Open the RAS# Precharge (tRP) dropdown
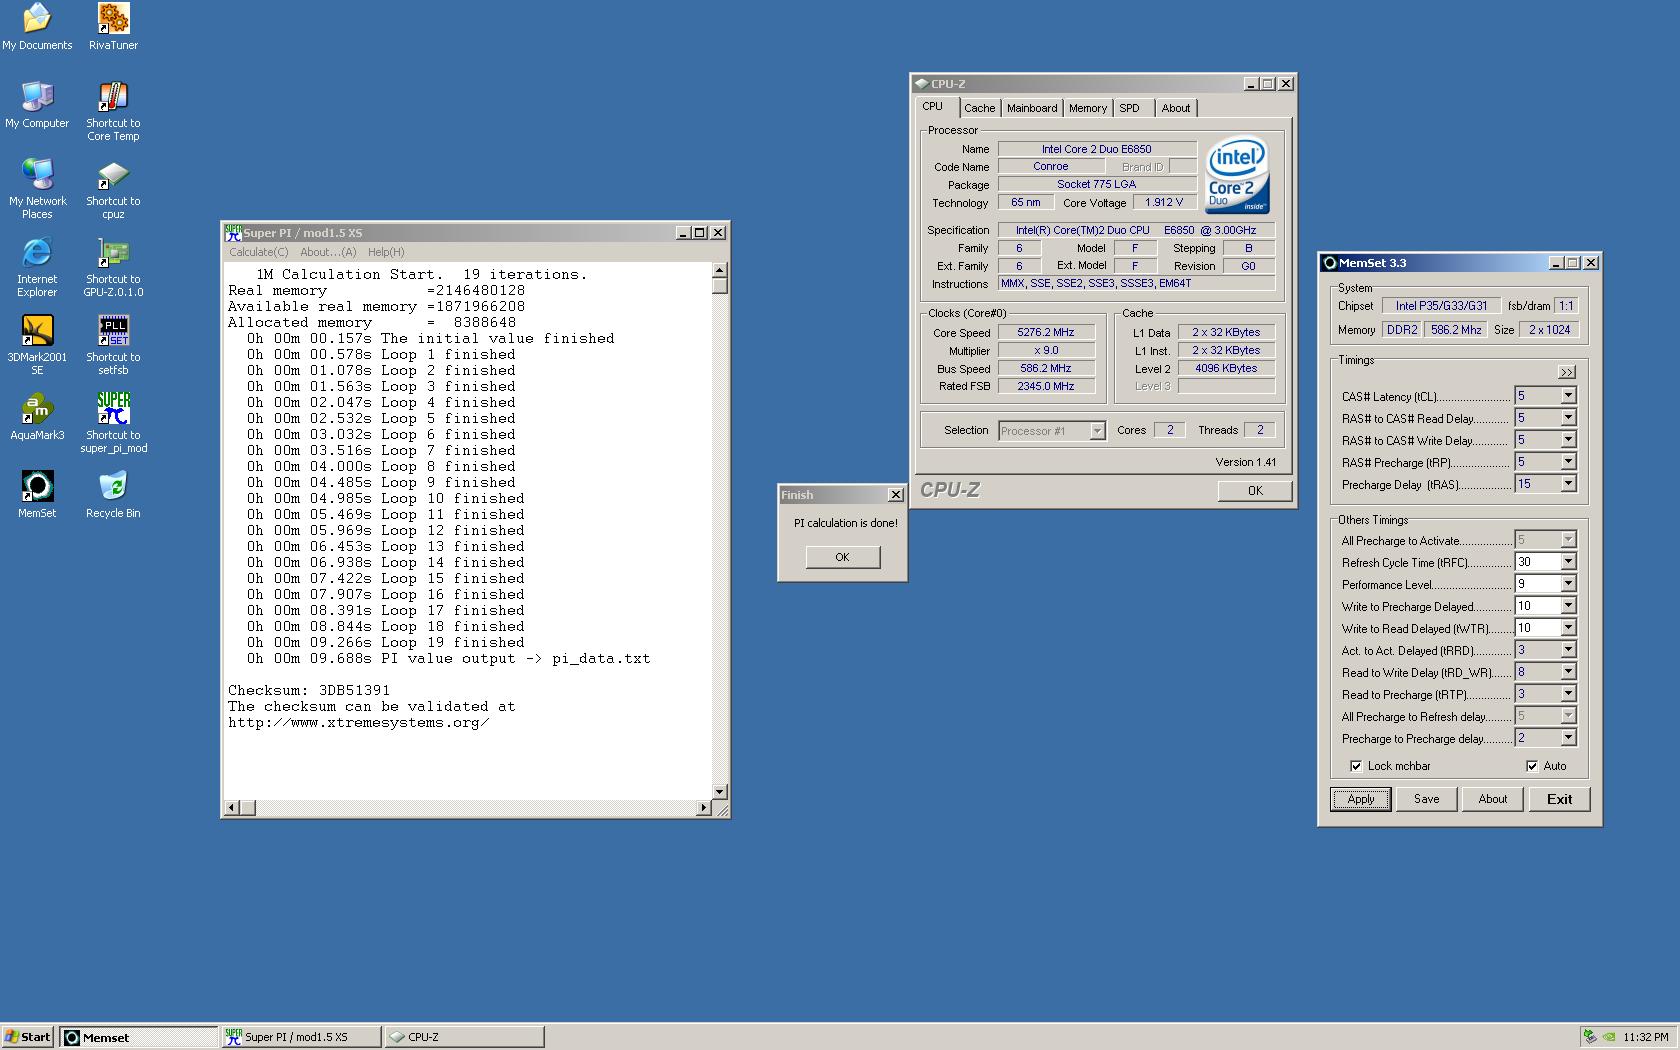The image size is (1680, 1050). tap(1568, 462)
